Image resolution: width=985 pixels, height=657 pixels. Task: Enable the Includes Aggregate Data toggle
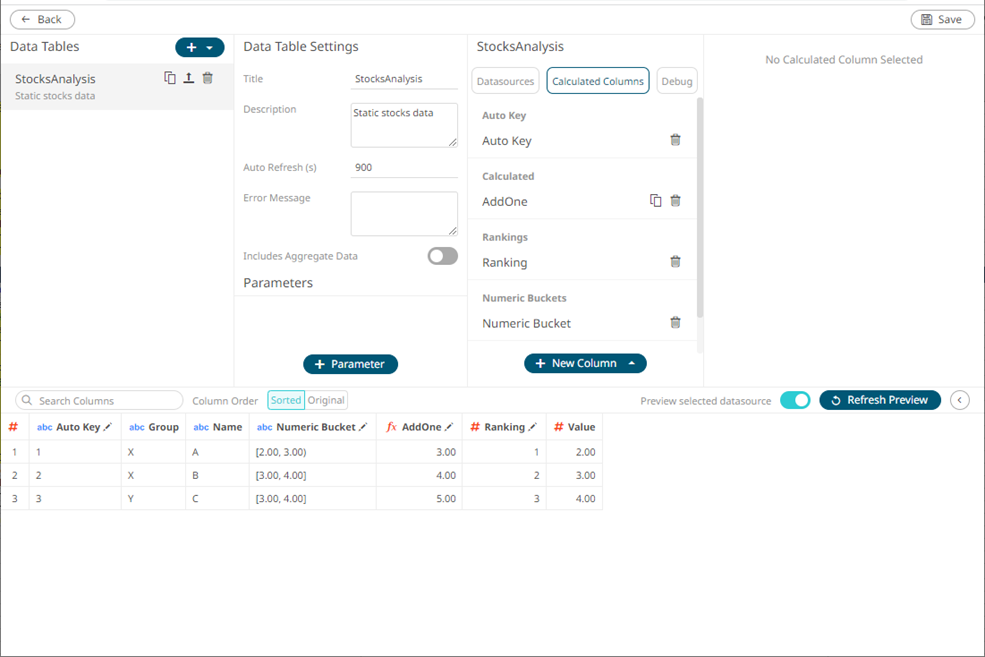[x=442, y=256]
